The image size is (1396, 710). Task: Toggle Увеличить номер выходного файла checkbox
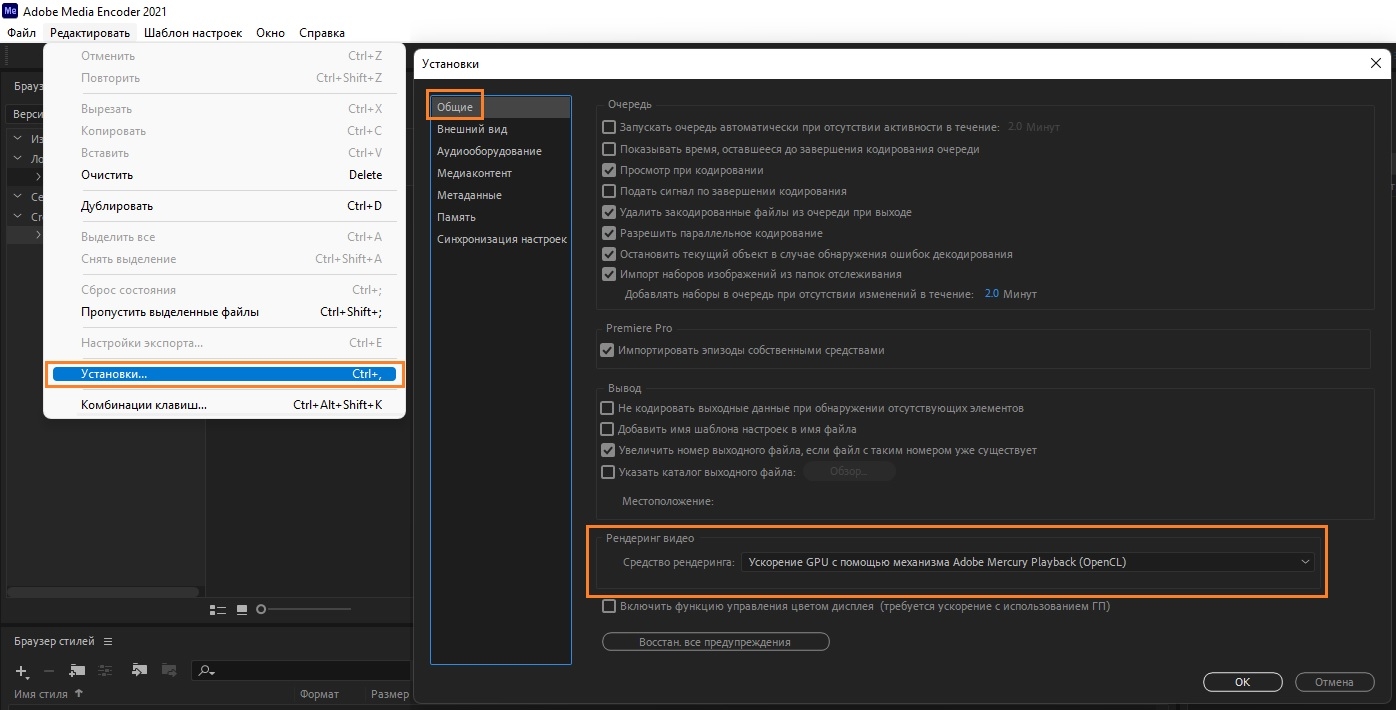point(607,450)
